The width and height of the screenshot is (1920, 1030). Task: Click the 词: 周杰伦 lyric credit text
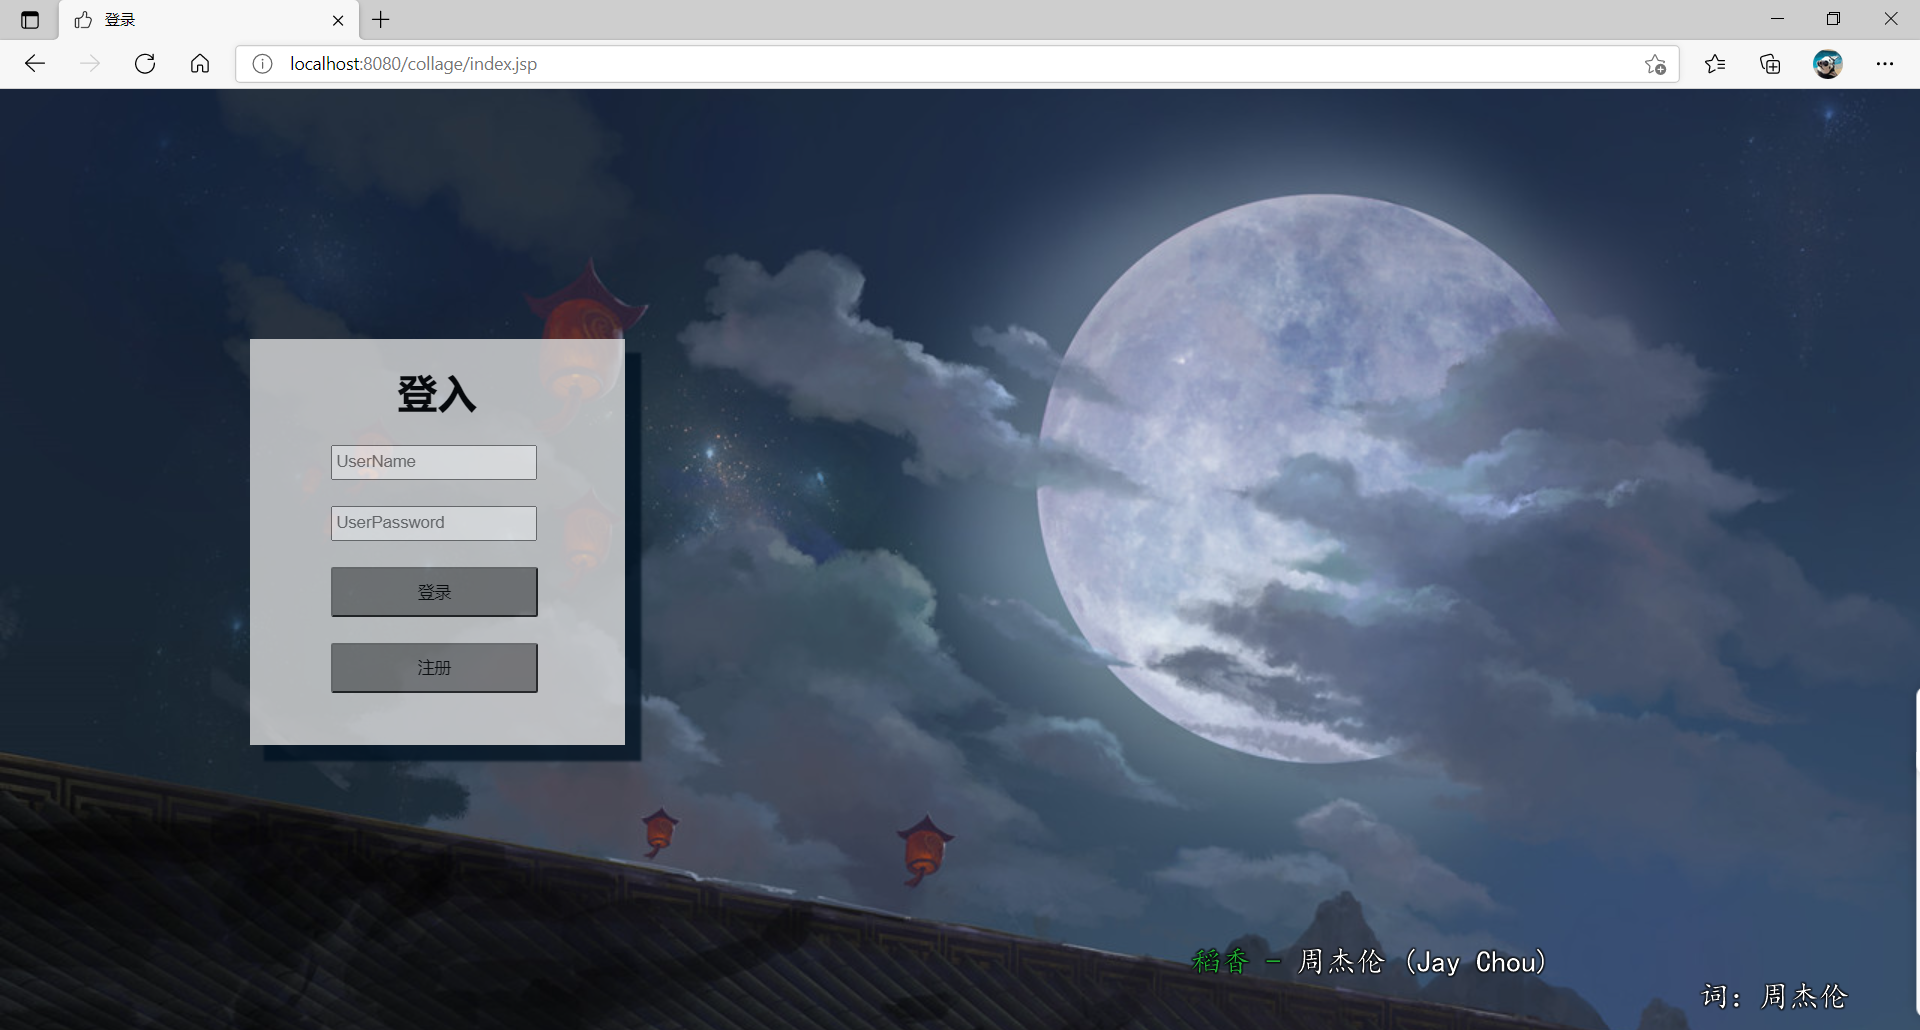pos(1775,996)
